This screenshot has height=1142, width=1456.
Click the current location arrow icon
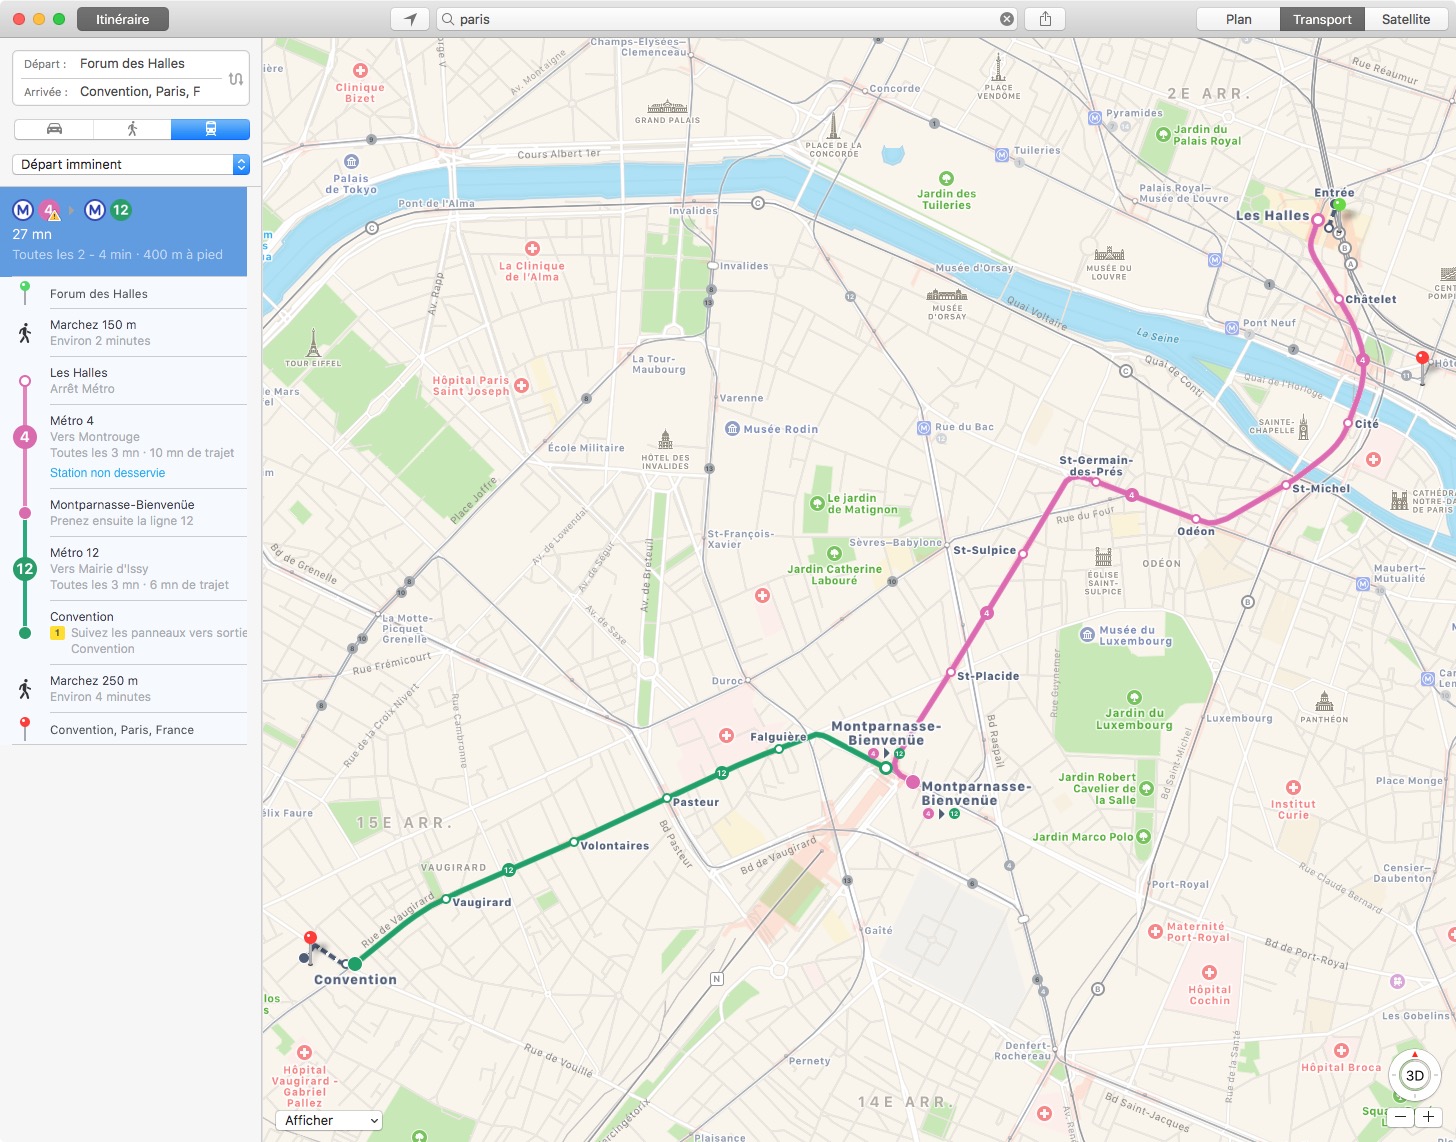coord(411,19)
